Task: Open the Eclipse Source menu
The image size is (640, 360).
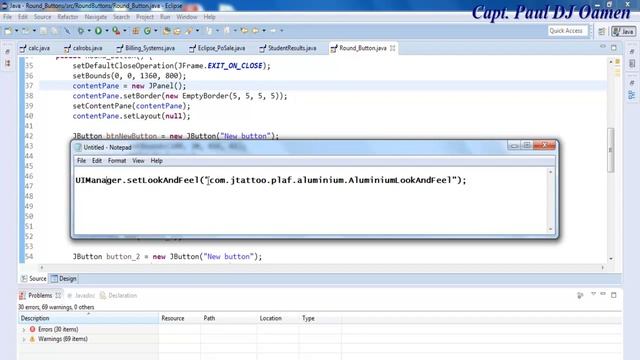Action: [42, 17]
